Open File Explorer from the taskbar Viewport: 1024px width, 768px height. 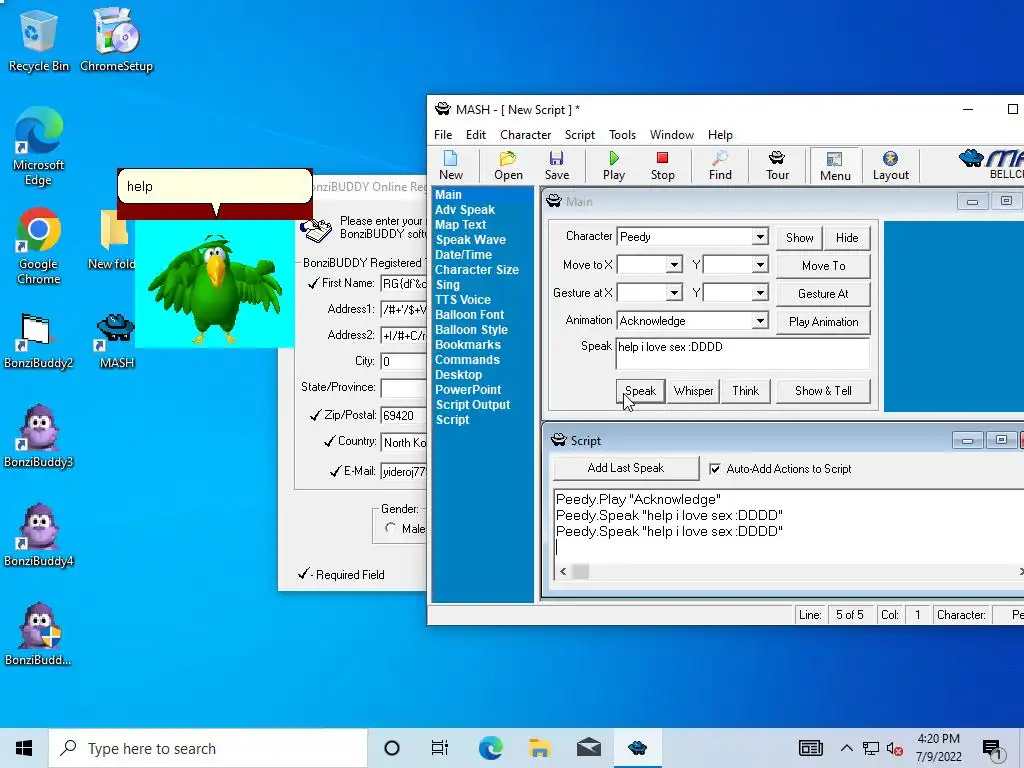coord(539,748)
